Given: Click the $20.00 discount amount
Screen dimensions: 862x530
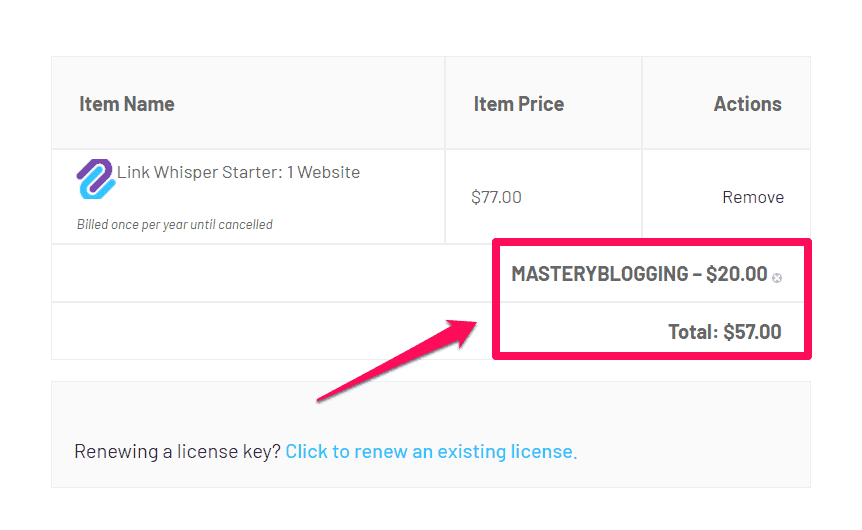Looking at the screenshot, I should coord(736,274).
